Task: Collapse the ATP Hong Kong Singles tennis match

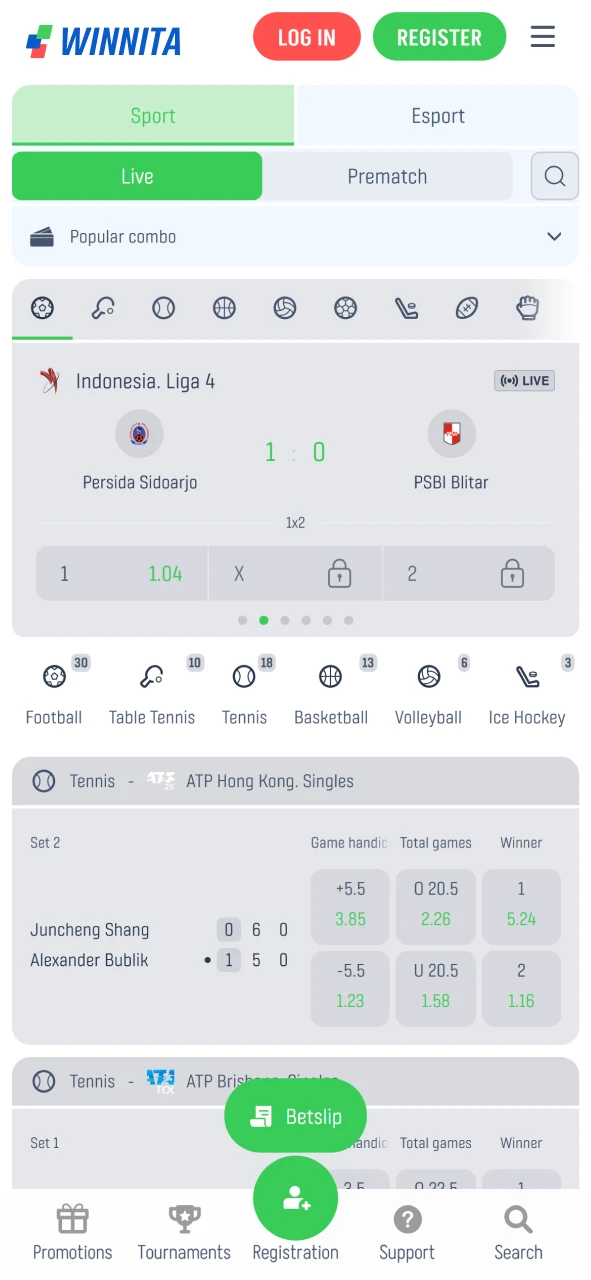Action: pyautogui.click(x=295, y=781)
